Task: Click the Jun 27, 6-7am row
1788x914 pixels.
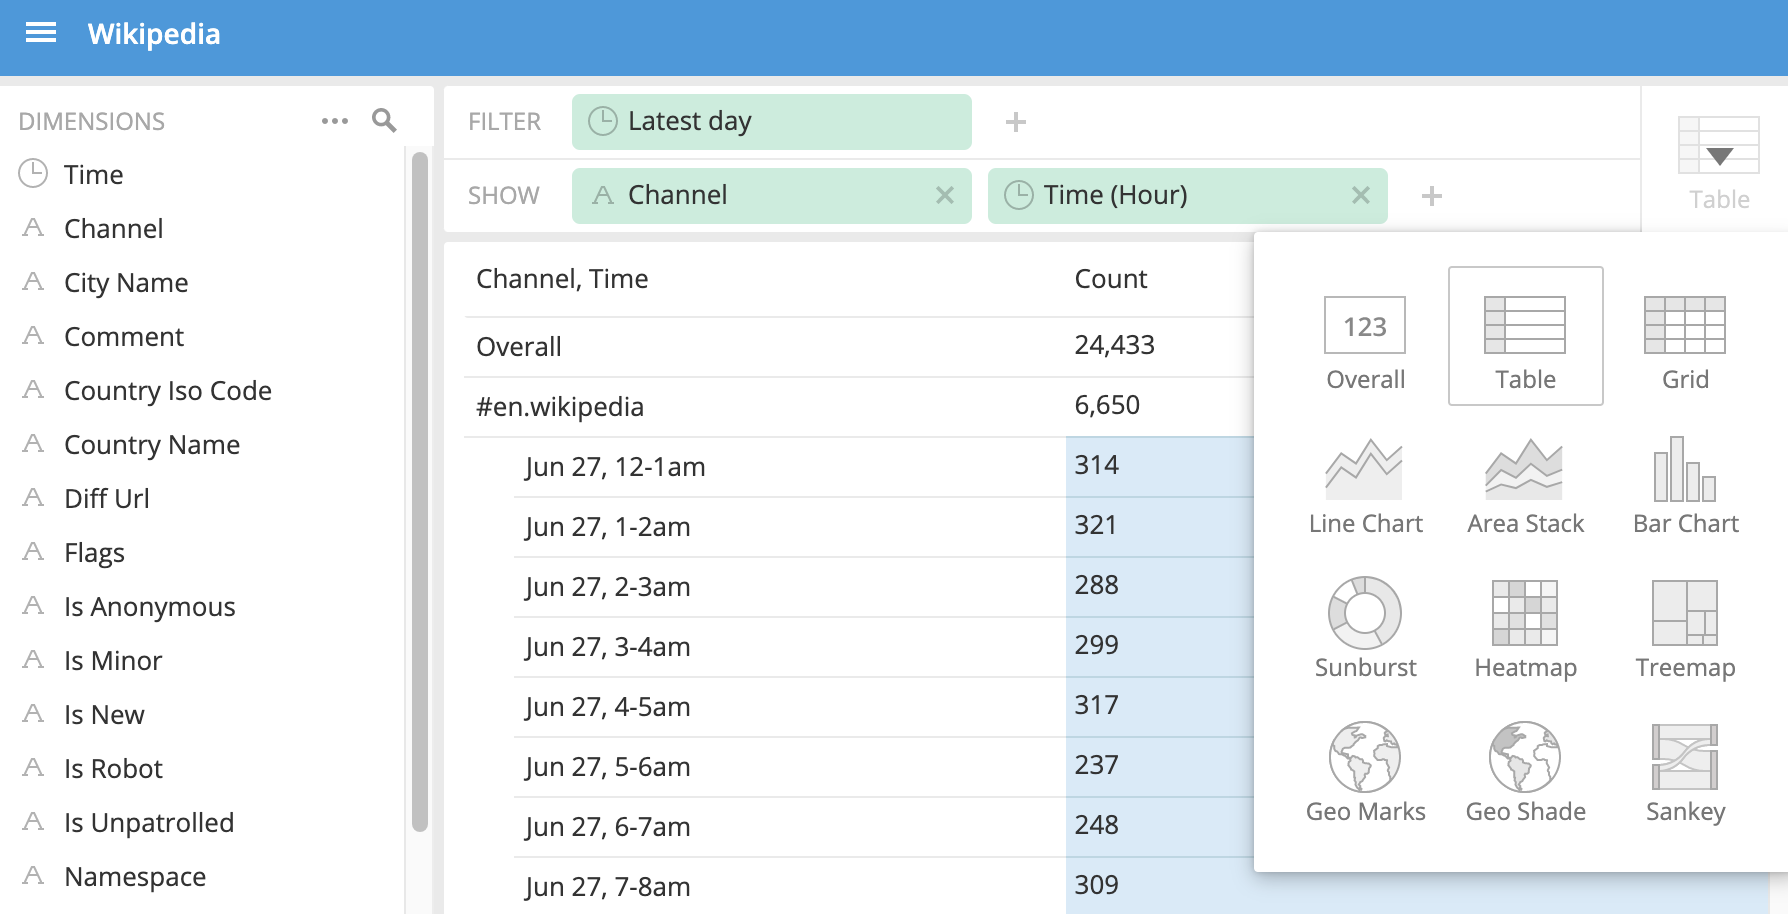Action: tap(883, 827)
